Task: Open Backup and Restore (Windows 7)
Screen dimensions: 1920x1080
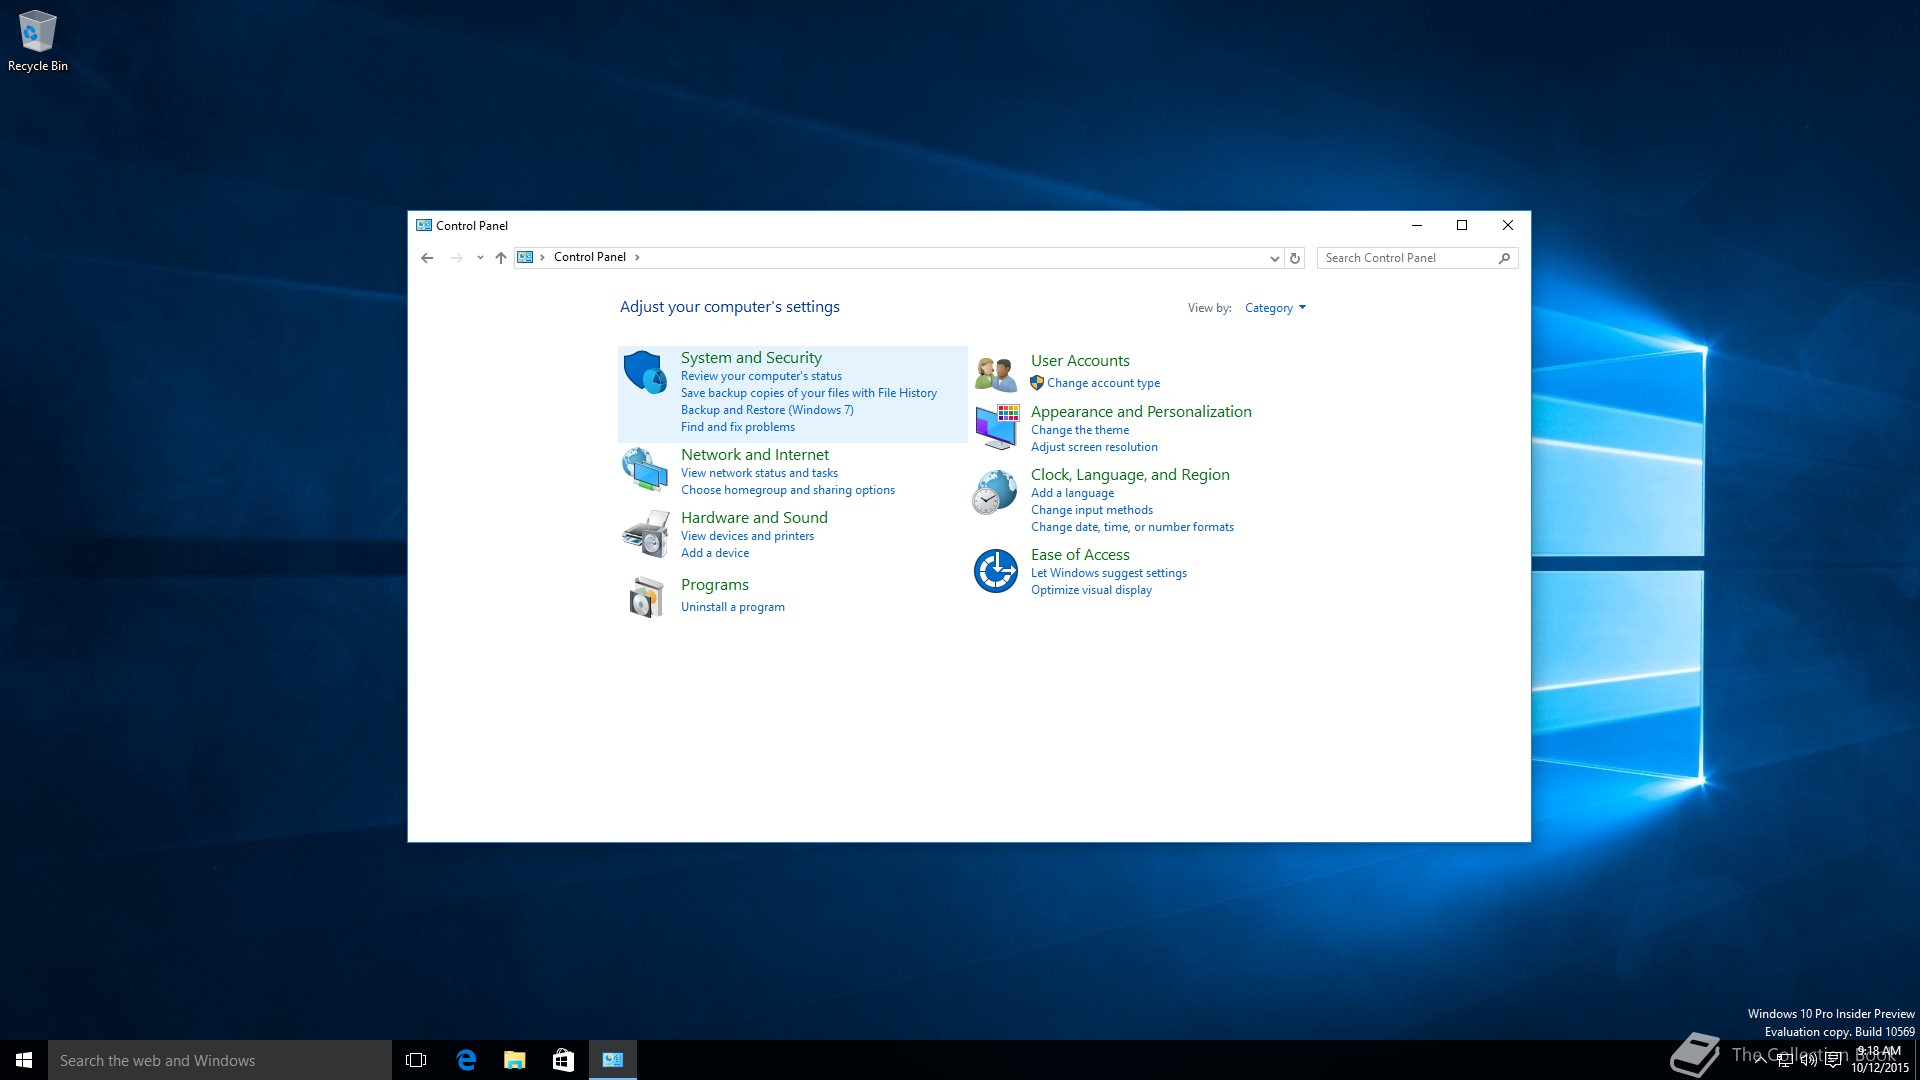Action: (x=767, y=410)
